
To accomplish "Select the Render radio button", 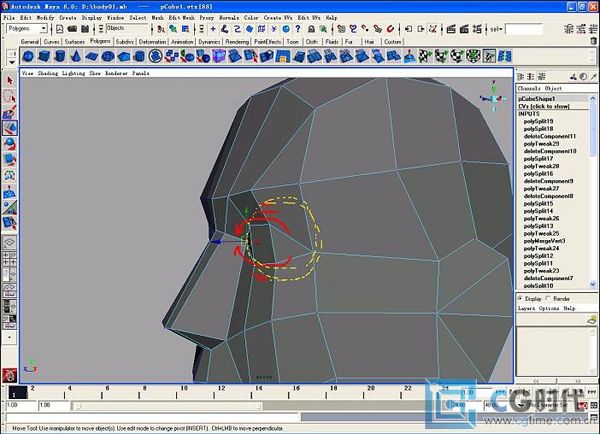I will click(x=548, y=298).
